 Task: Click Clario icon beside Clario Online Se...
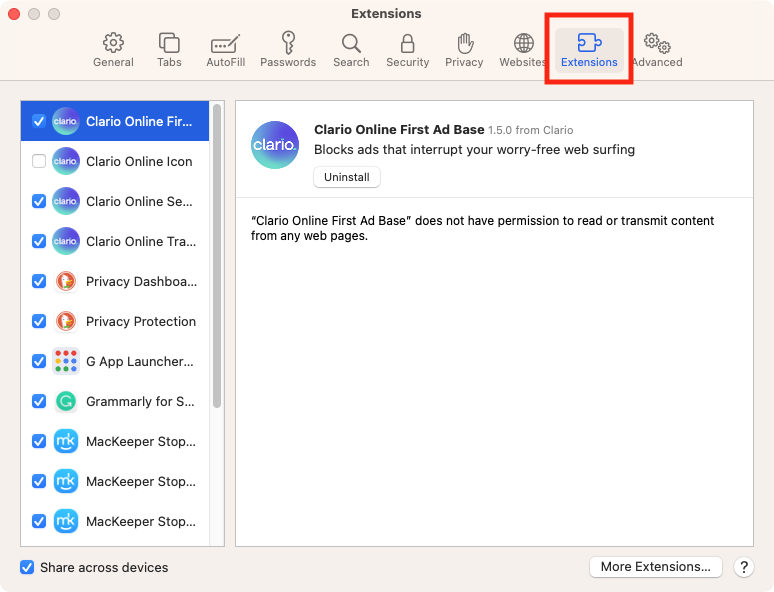(66, 201)
